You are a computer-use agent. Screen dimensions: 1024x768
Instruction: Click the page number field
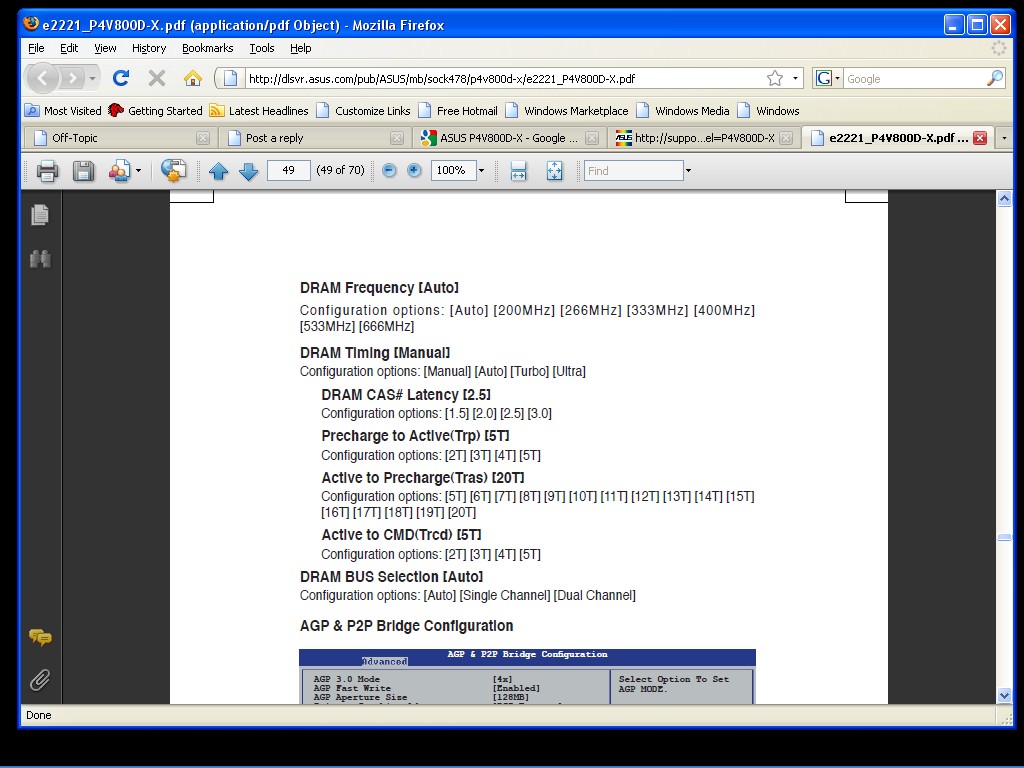click(288, 170)
